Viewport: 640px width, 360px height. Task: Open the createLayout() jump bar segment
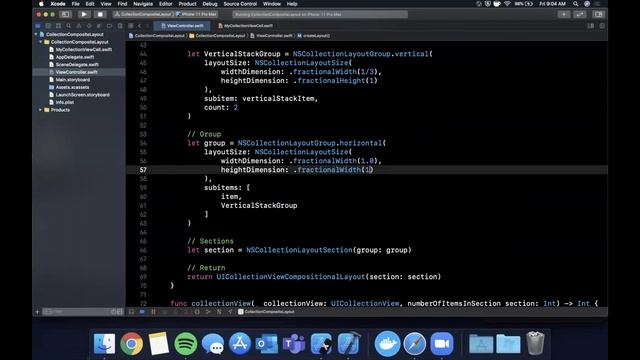tap(313, 36)
